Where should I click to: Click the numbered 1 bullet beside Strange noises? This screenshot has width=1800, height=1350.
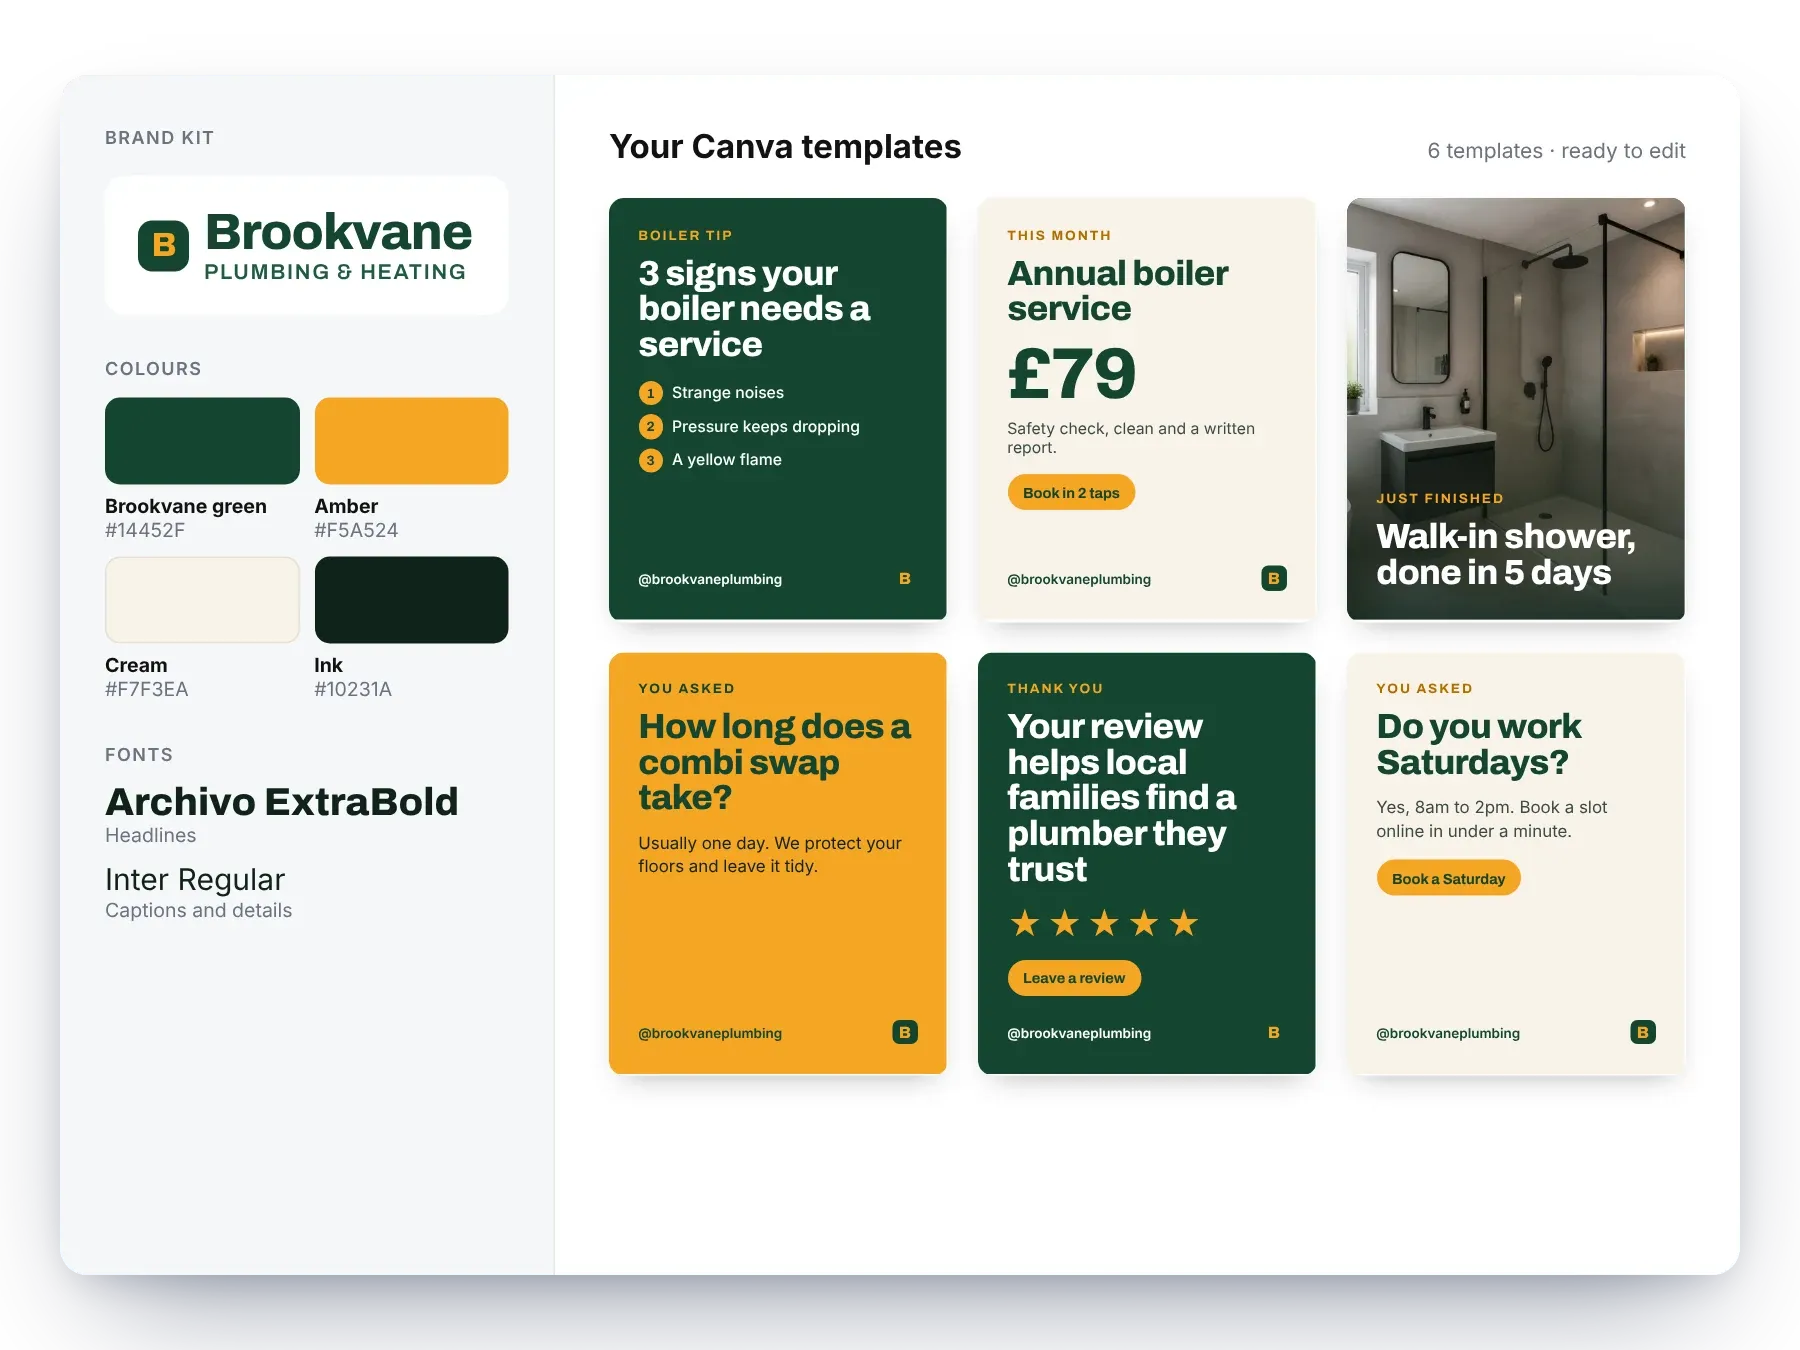[x=651, y=393]
